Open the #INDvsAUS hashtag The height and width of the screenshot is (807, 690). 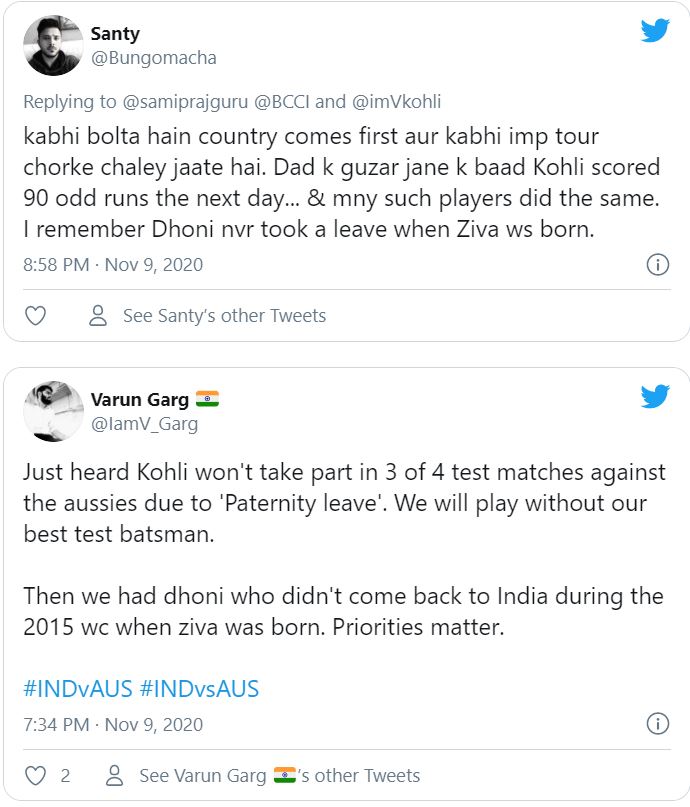click(199, 689)
